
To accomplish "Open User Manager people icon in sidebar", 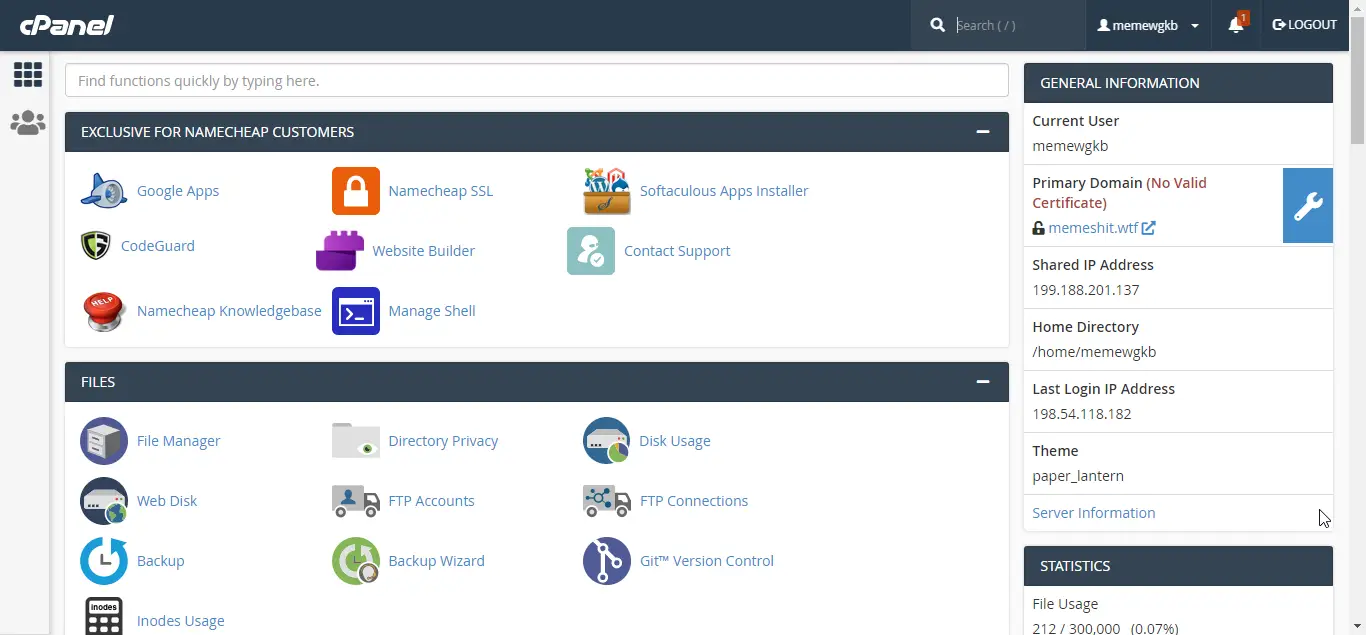I will tap(28, 123).
